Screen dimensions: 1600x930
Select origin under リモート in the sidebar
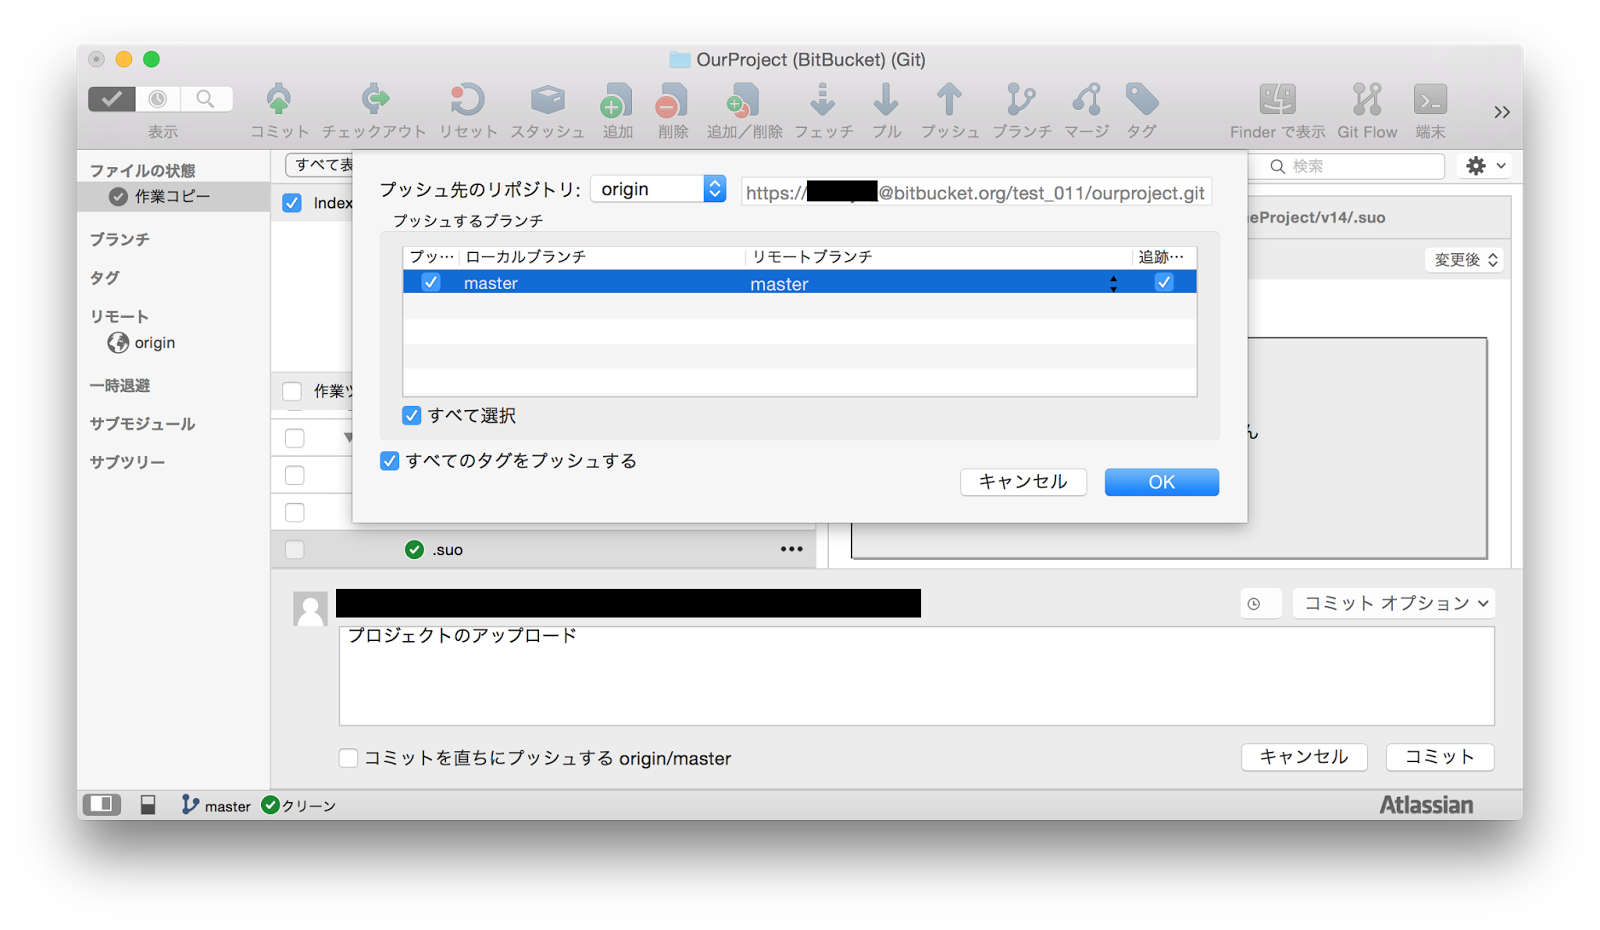point(154,343)
